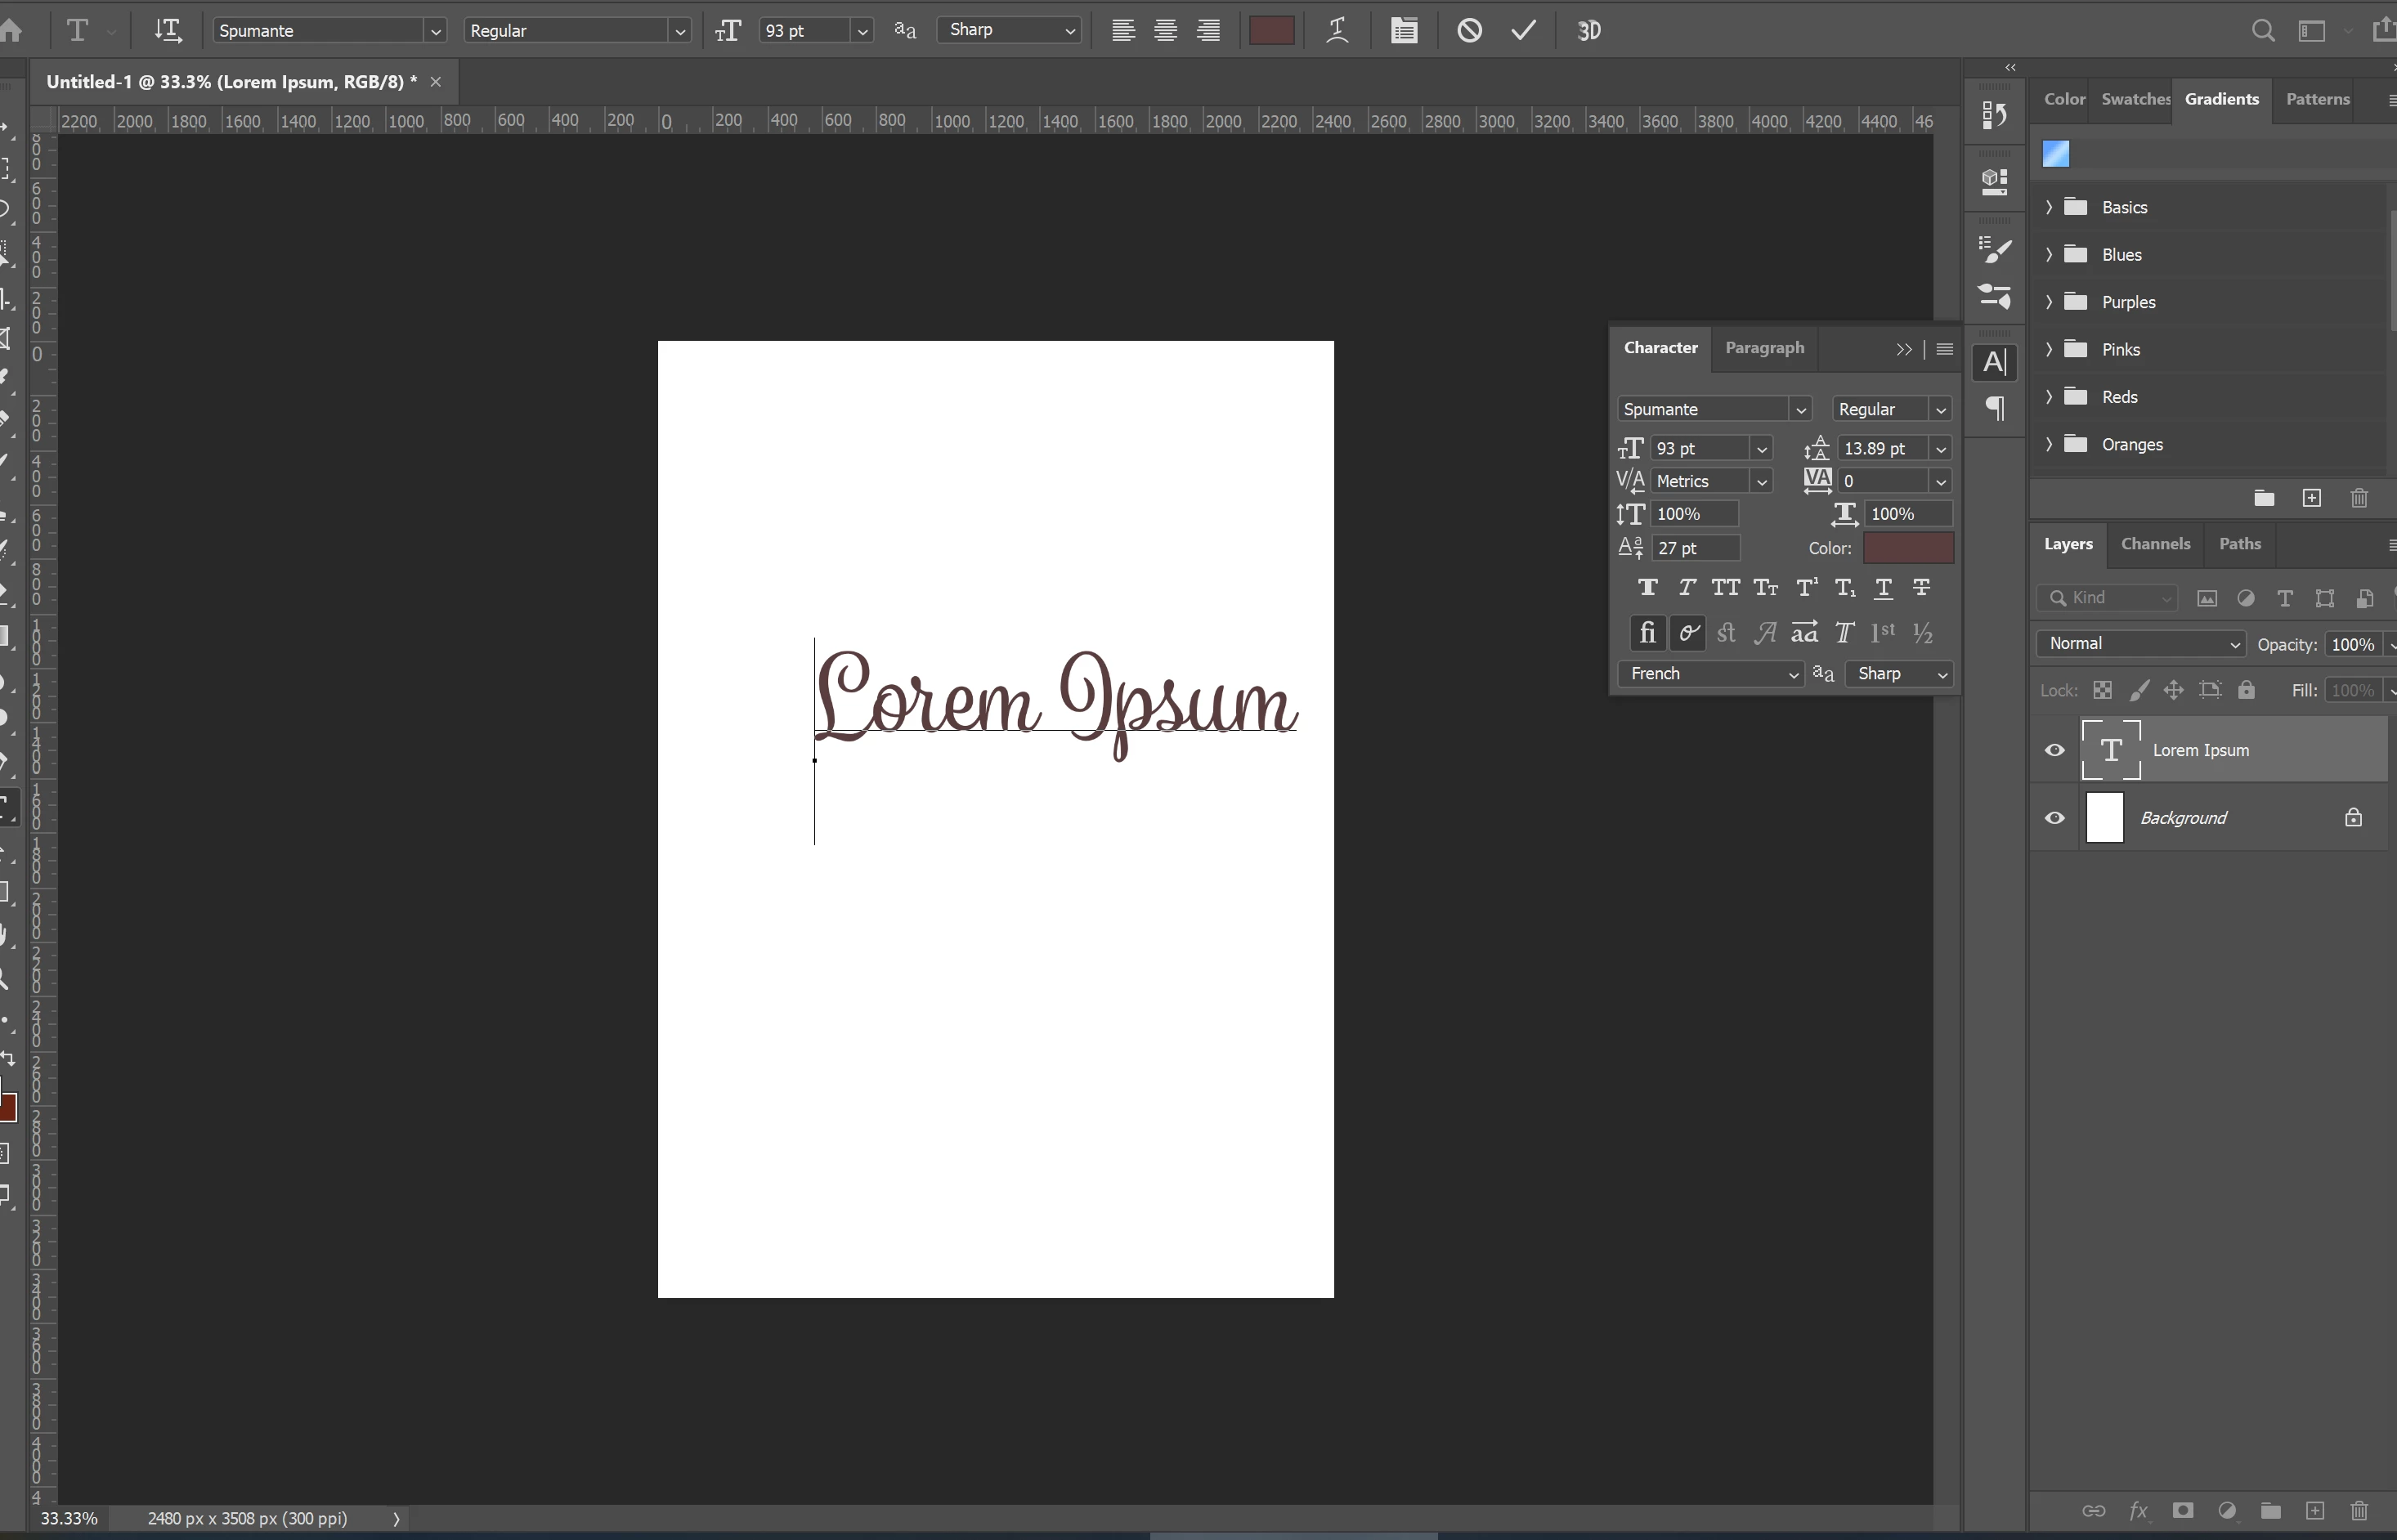Commit the text edit with the checkmark
The image size is (2397, 1540).
tap(1523, 30)
